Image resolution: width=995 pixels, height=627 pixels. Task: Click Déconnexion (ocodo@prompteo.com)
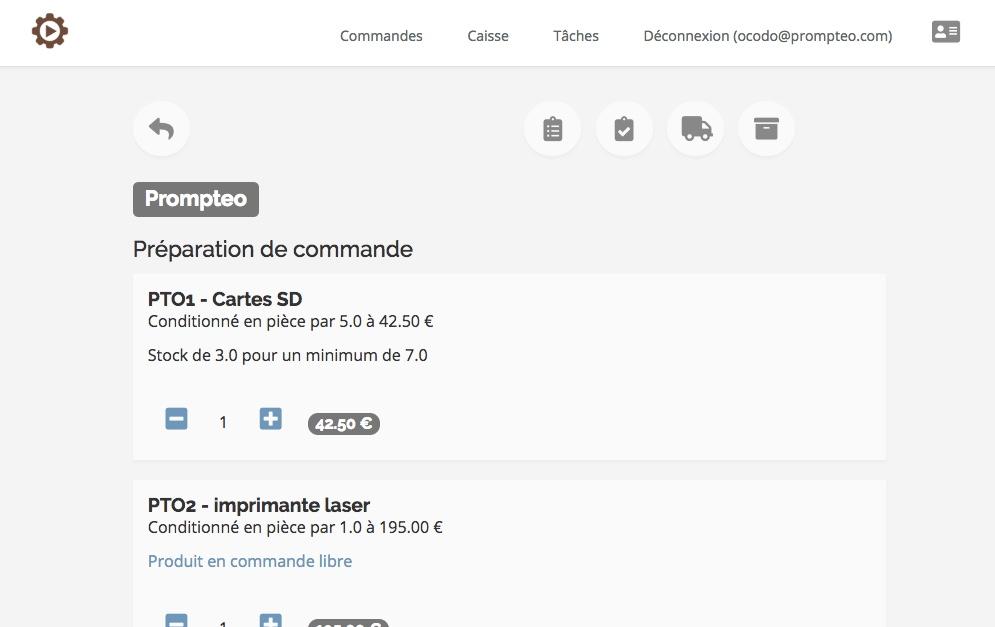tap(768, 36)
